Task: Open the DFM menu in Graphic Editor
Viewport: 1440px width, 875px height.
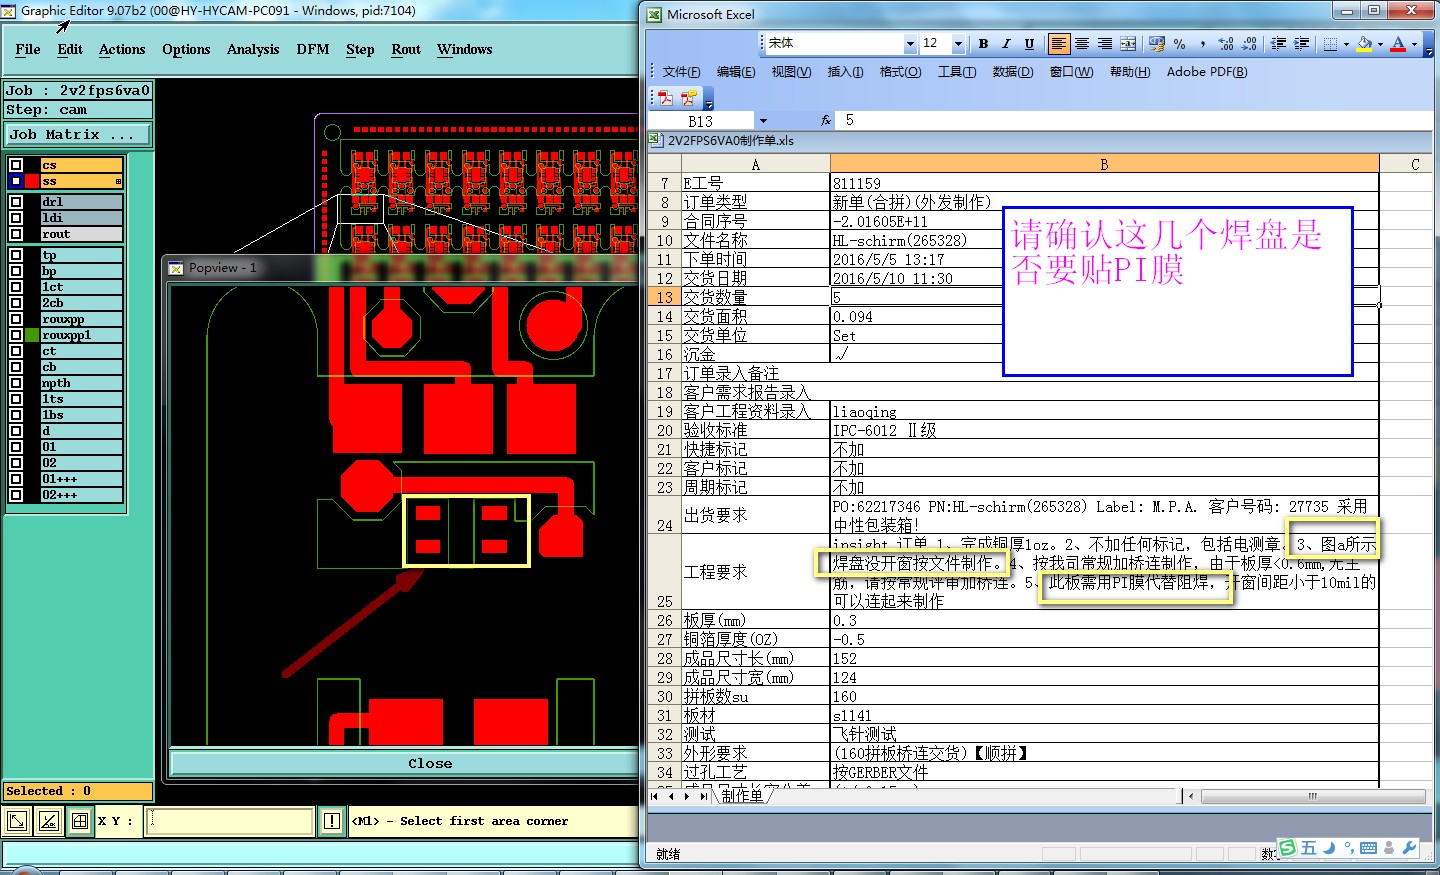Action: [x=313, y=49]
